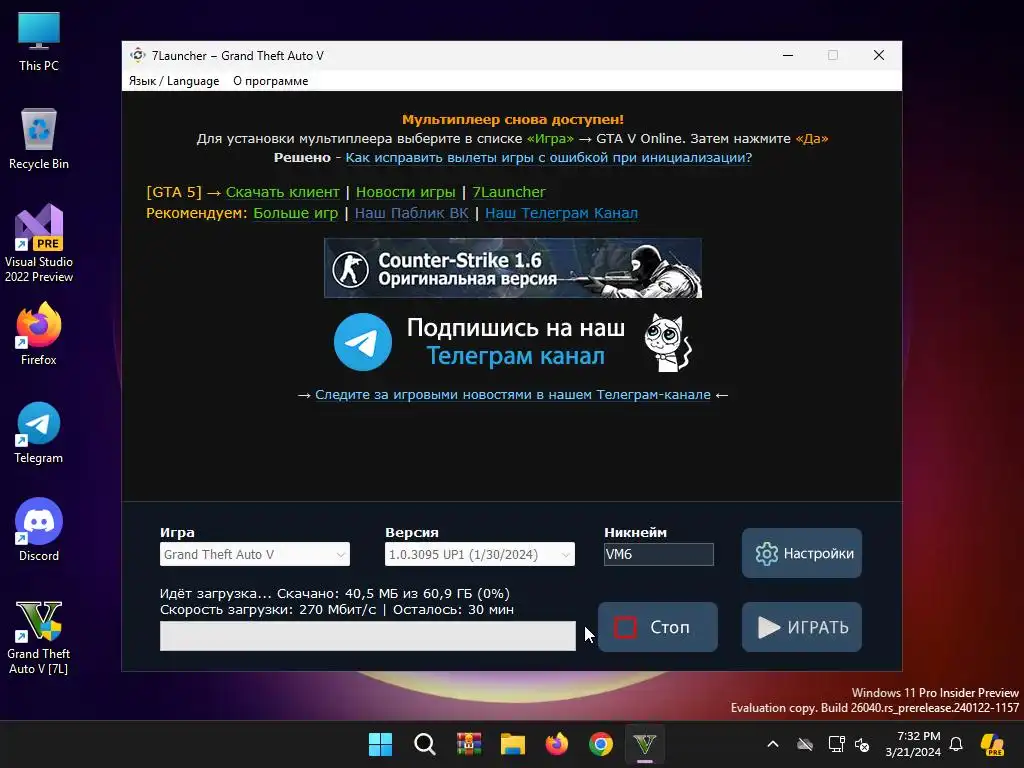Open Firefox from the taskbar
This screenshot has width=1024, height=768.
tap(556, 744)
